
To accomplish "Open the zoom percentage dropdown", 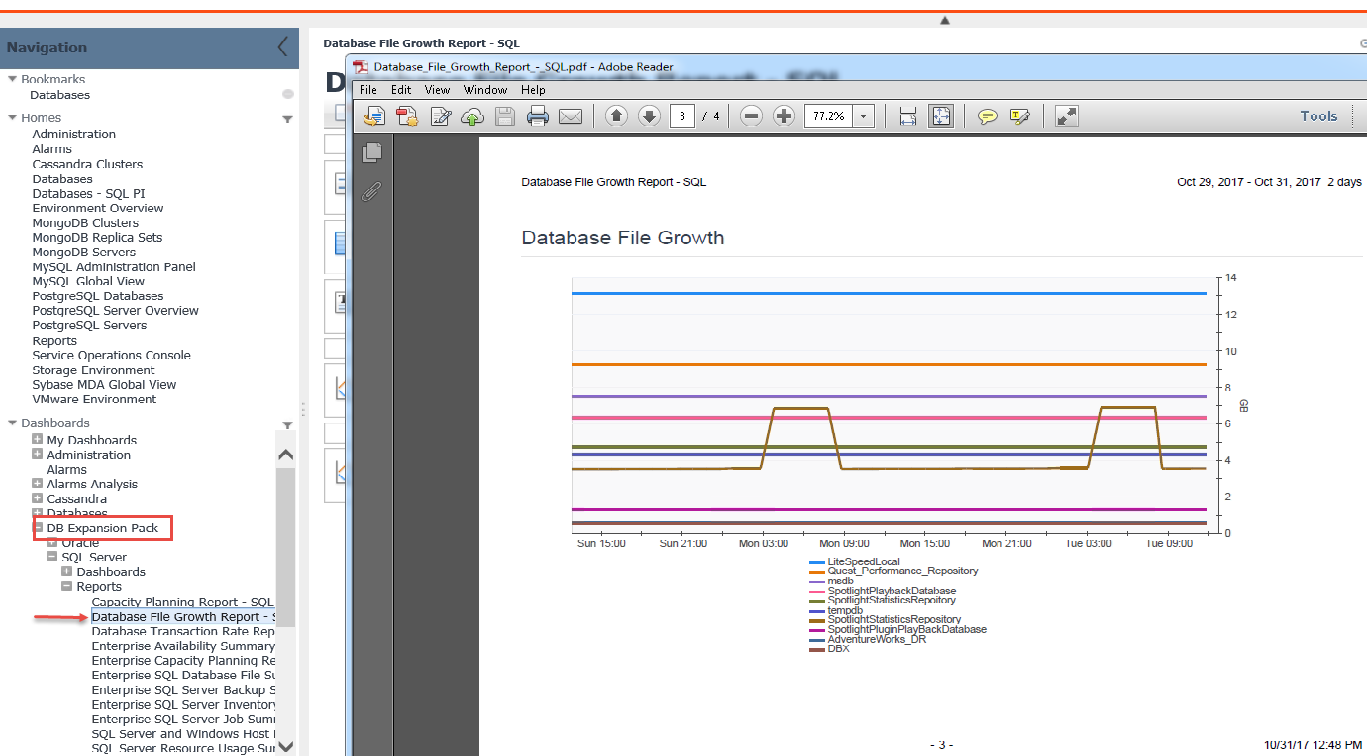I will [863, 116].
